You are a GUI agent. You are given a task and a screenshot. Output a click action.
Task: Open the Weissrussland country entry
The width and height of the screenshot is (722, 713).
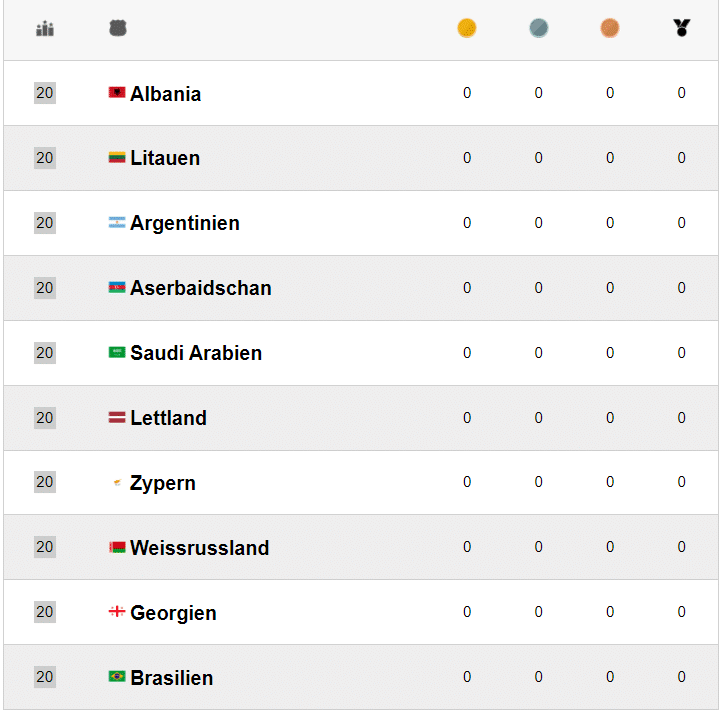click(199, 548)
